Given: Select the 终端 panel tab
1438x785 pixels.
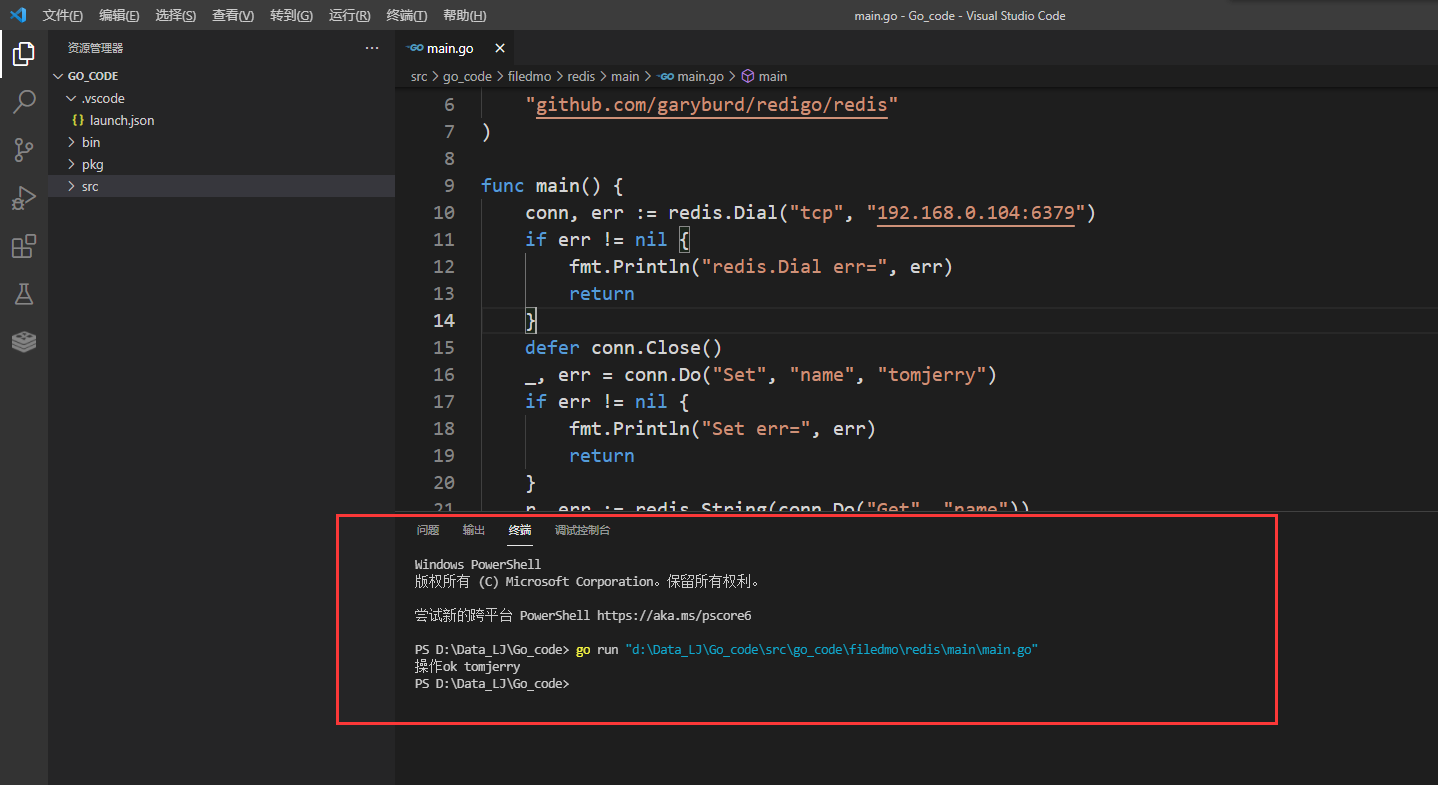Looking at the screenshot, I should point(520,530).
